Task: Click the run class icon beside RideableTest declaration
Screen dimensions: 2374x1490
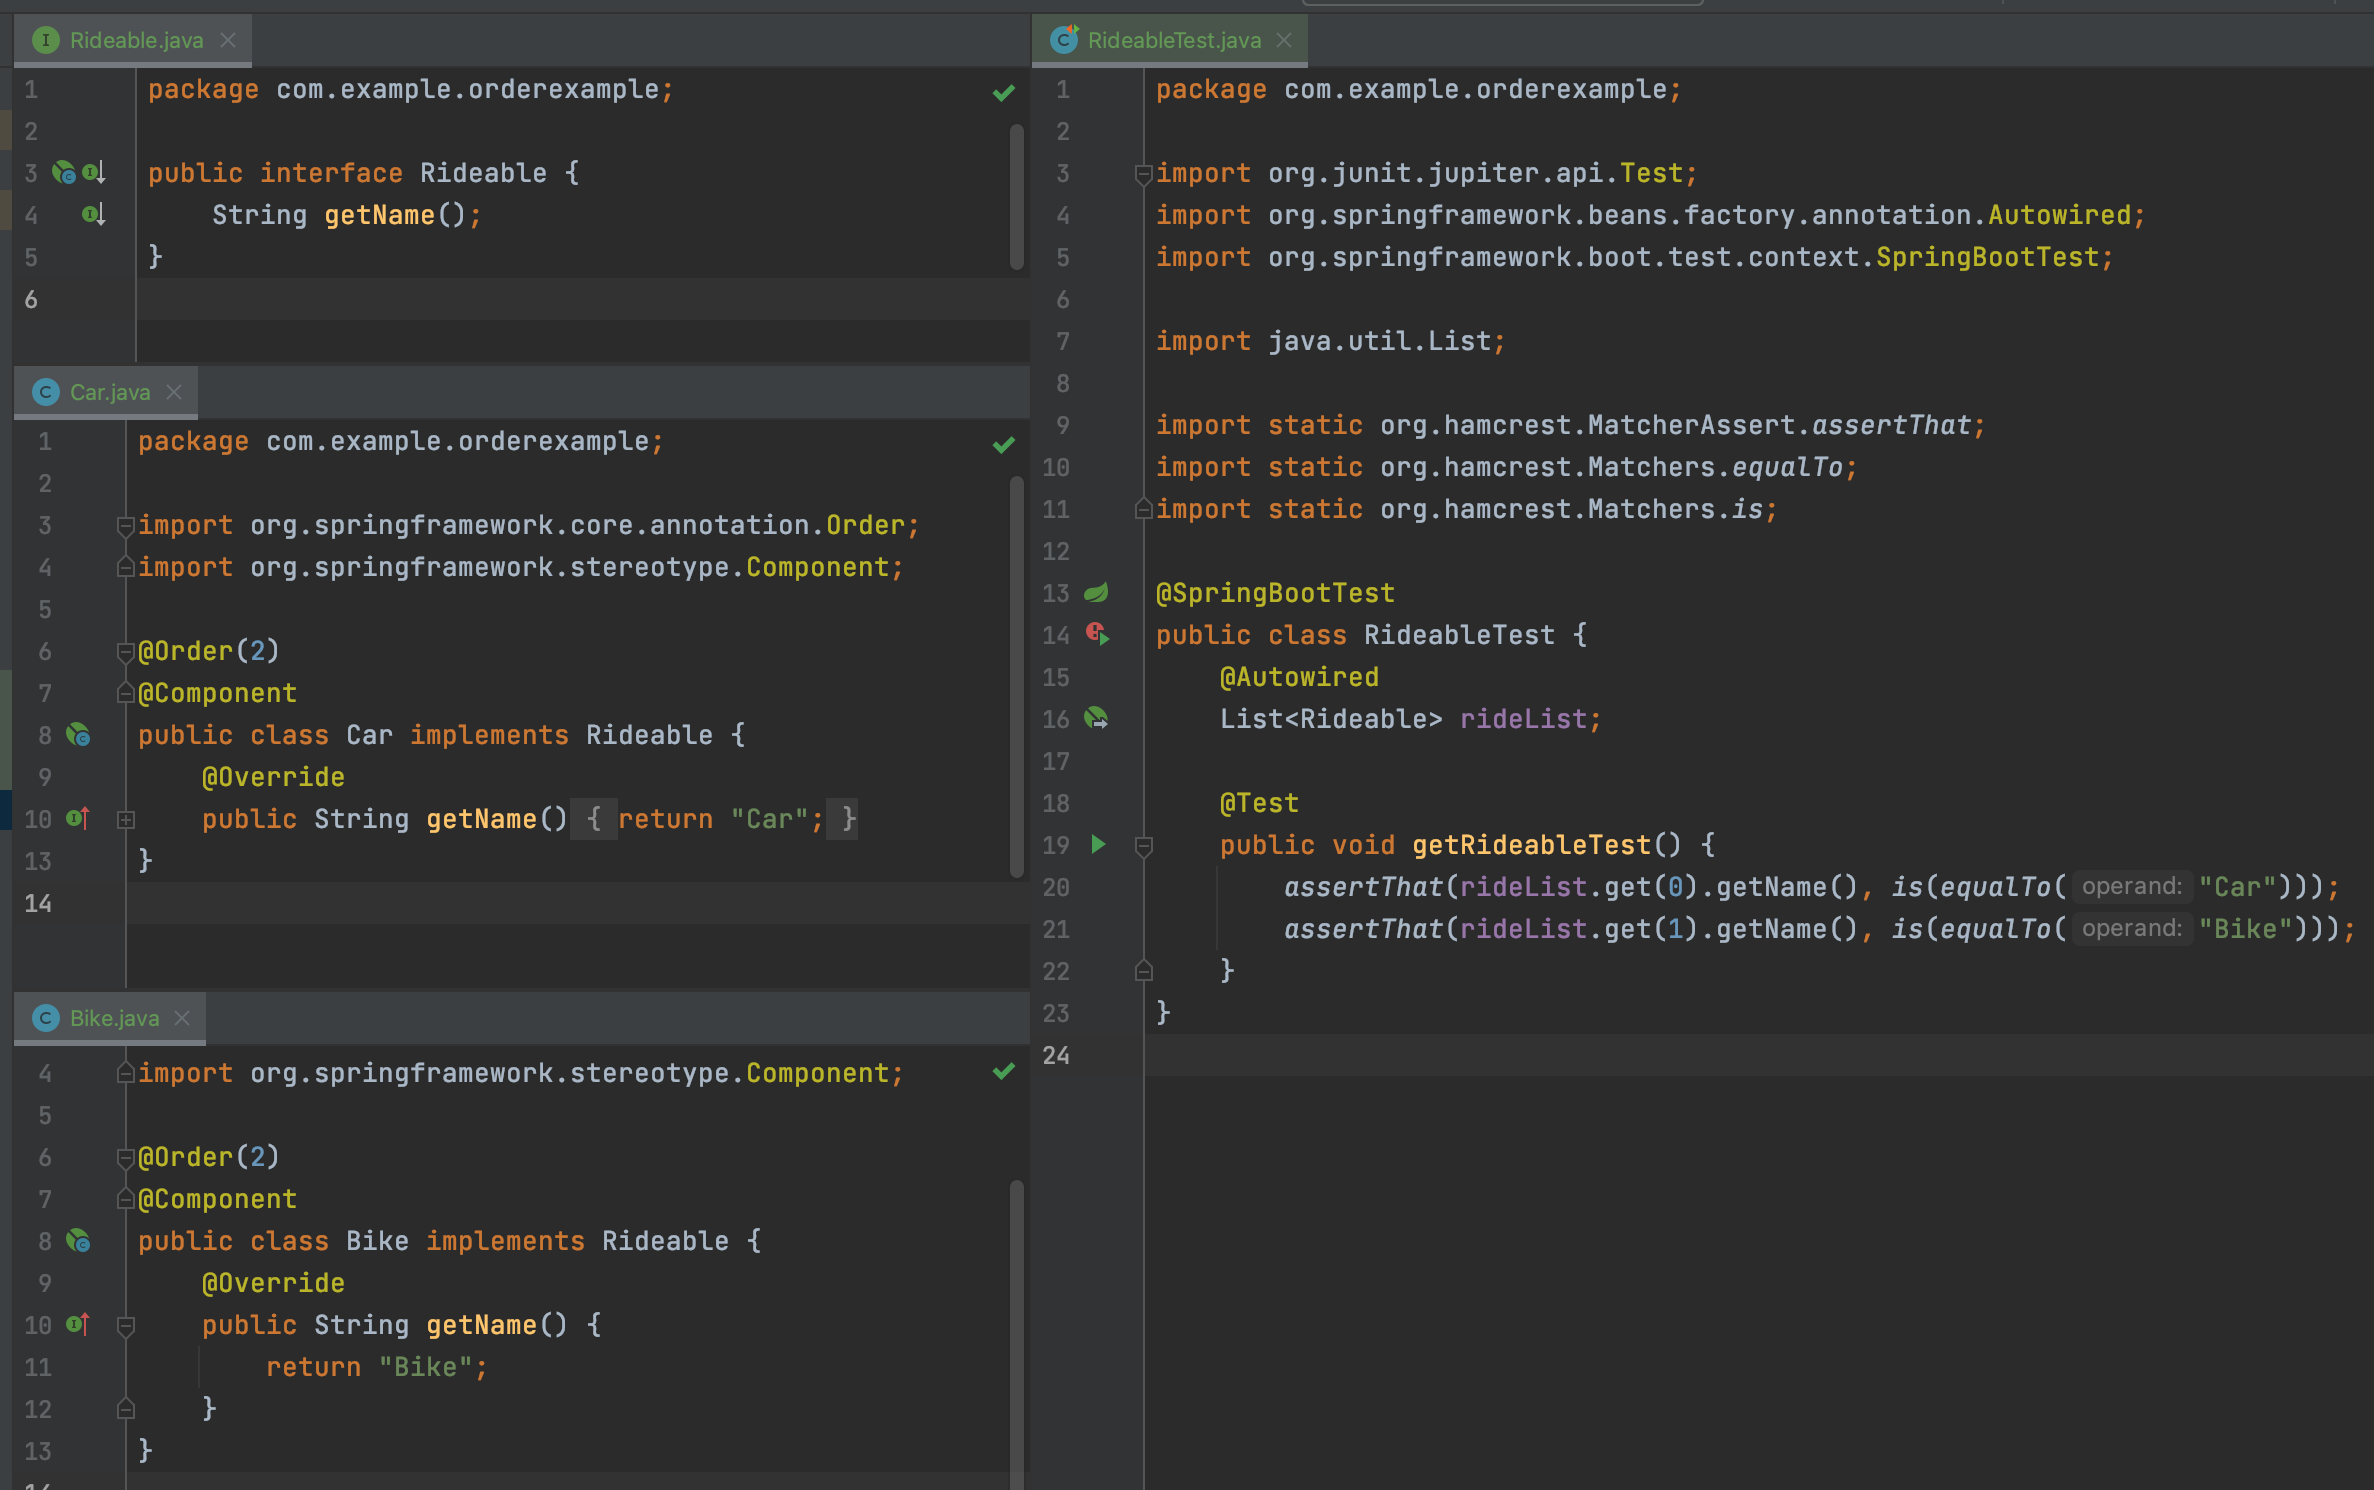Action: (1098, 635)
